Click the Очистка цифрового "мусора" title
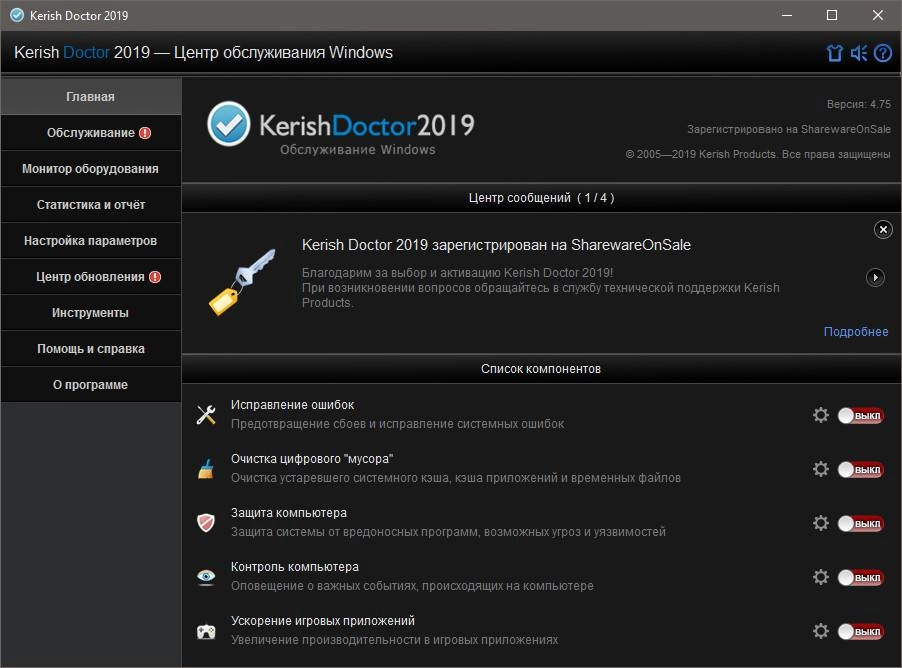 pos(312,459)
